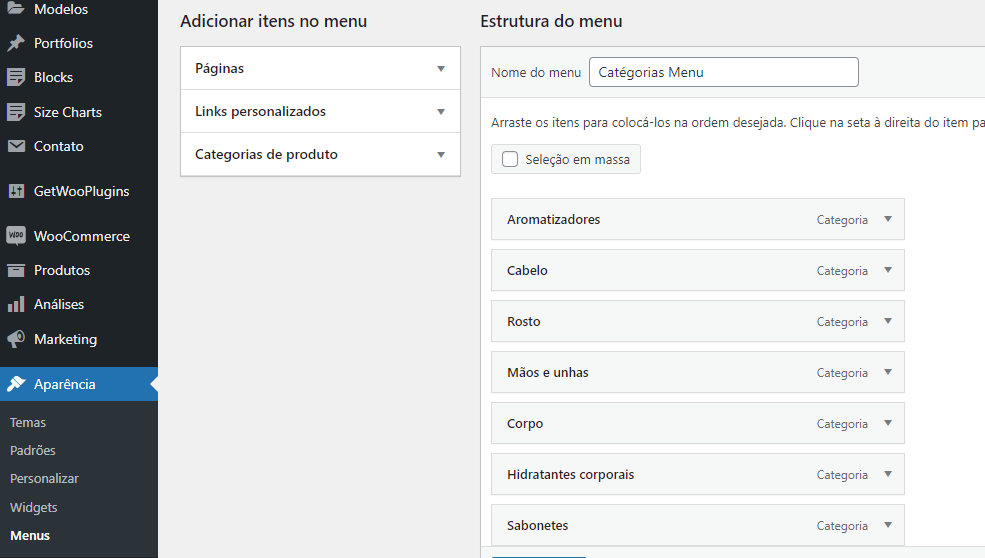The image size is (985, 558).
Task: Expand Categorias de produto panel
Action: point(441,155)
